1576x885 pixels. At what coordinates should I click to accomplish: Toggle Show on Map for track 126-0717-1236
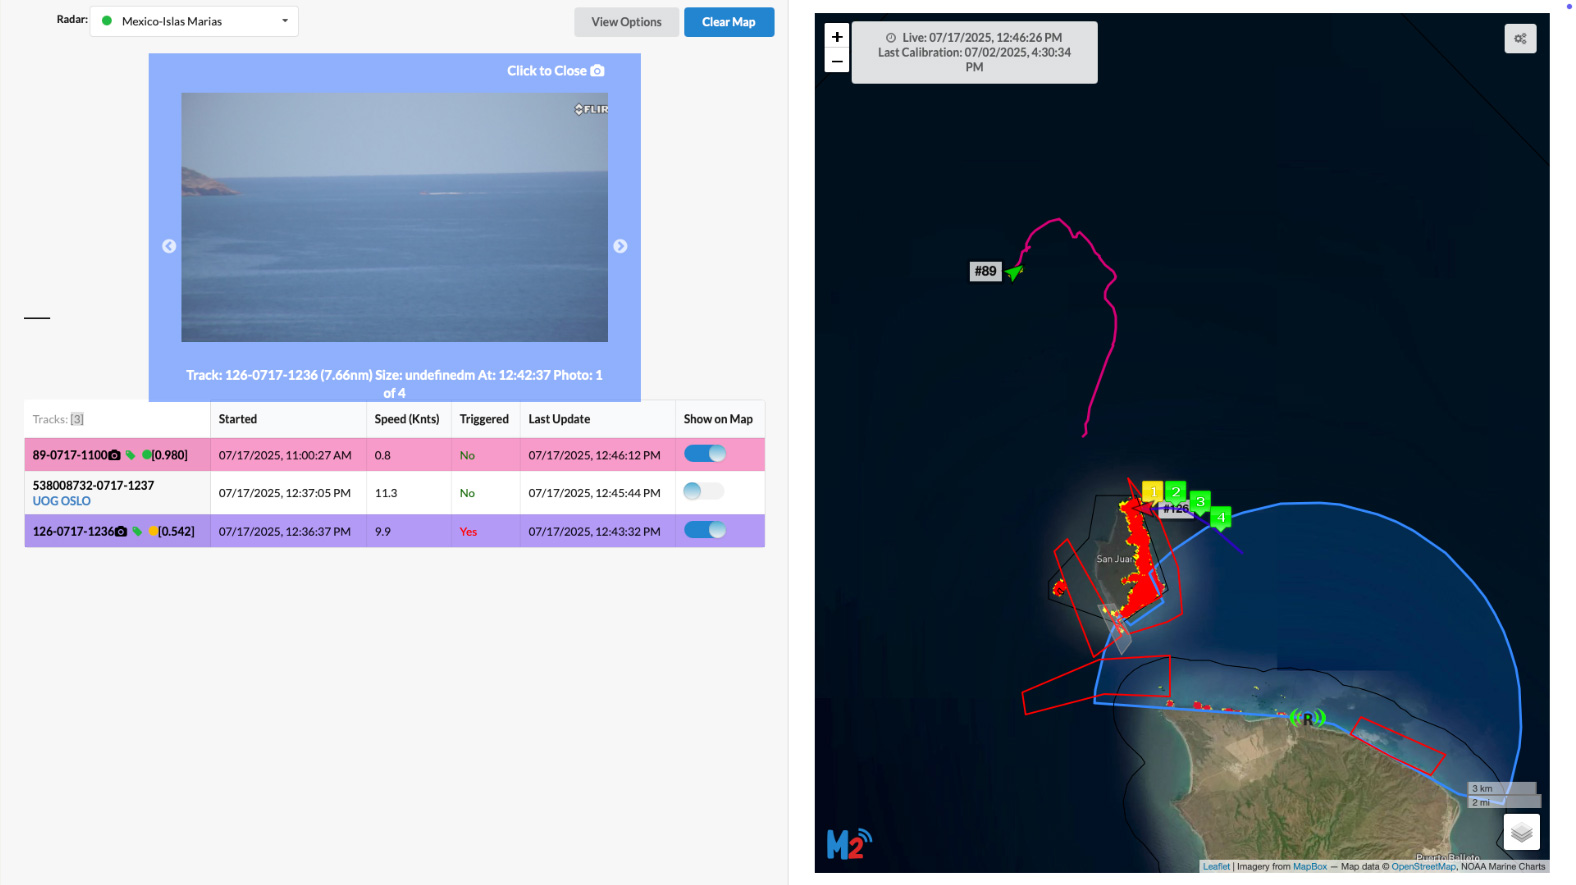[705, 530]
